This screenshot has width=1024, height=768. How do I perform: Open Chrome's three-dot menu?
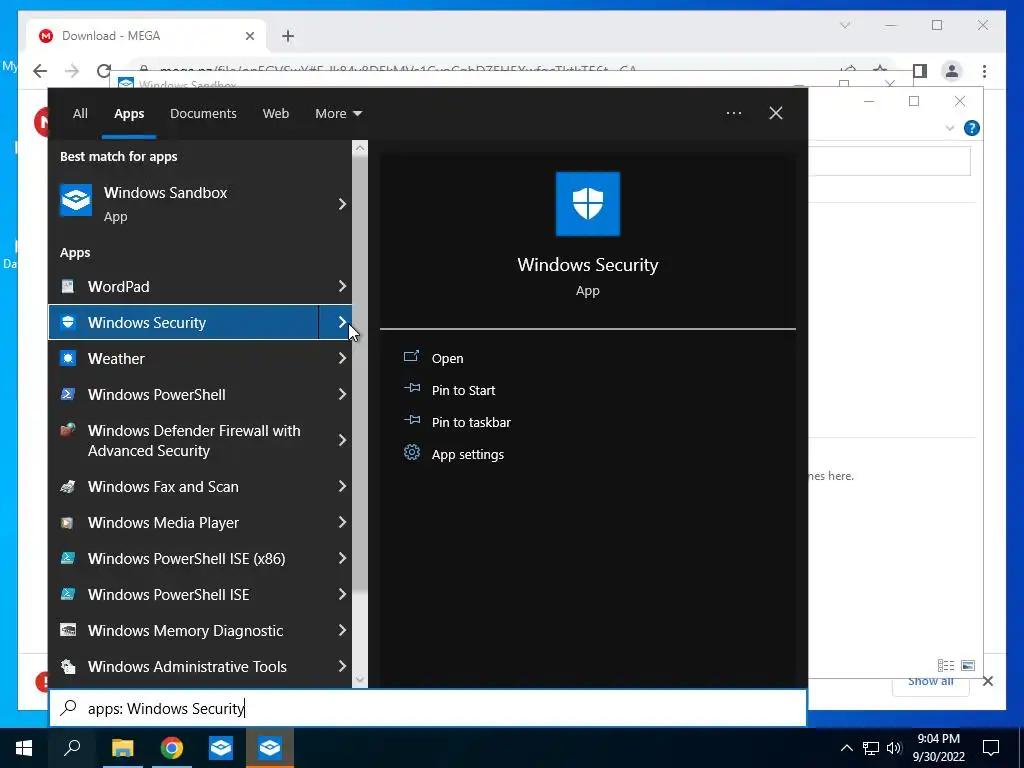click(984, 71)
